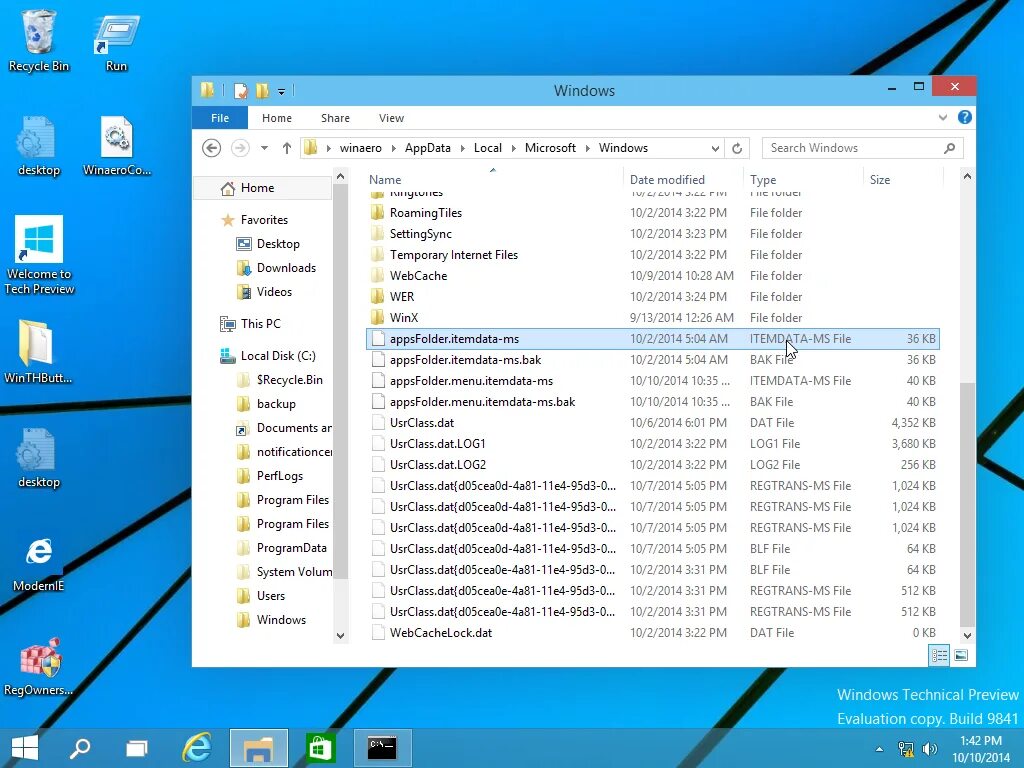
Task: Open recent locations dropdown arrow
Action: [x=264, y=148]
